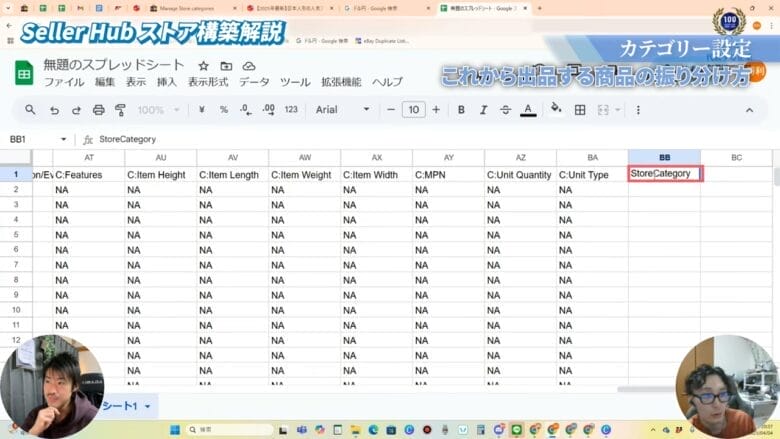Image resolution: width=780 pixels, height=439 pixels.
Task: Toggle strikethrough formatting
Action: 505,110
